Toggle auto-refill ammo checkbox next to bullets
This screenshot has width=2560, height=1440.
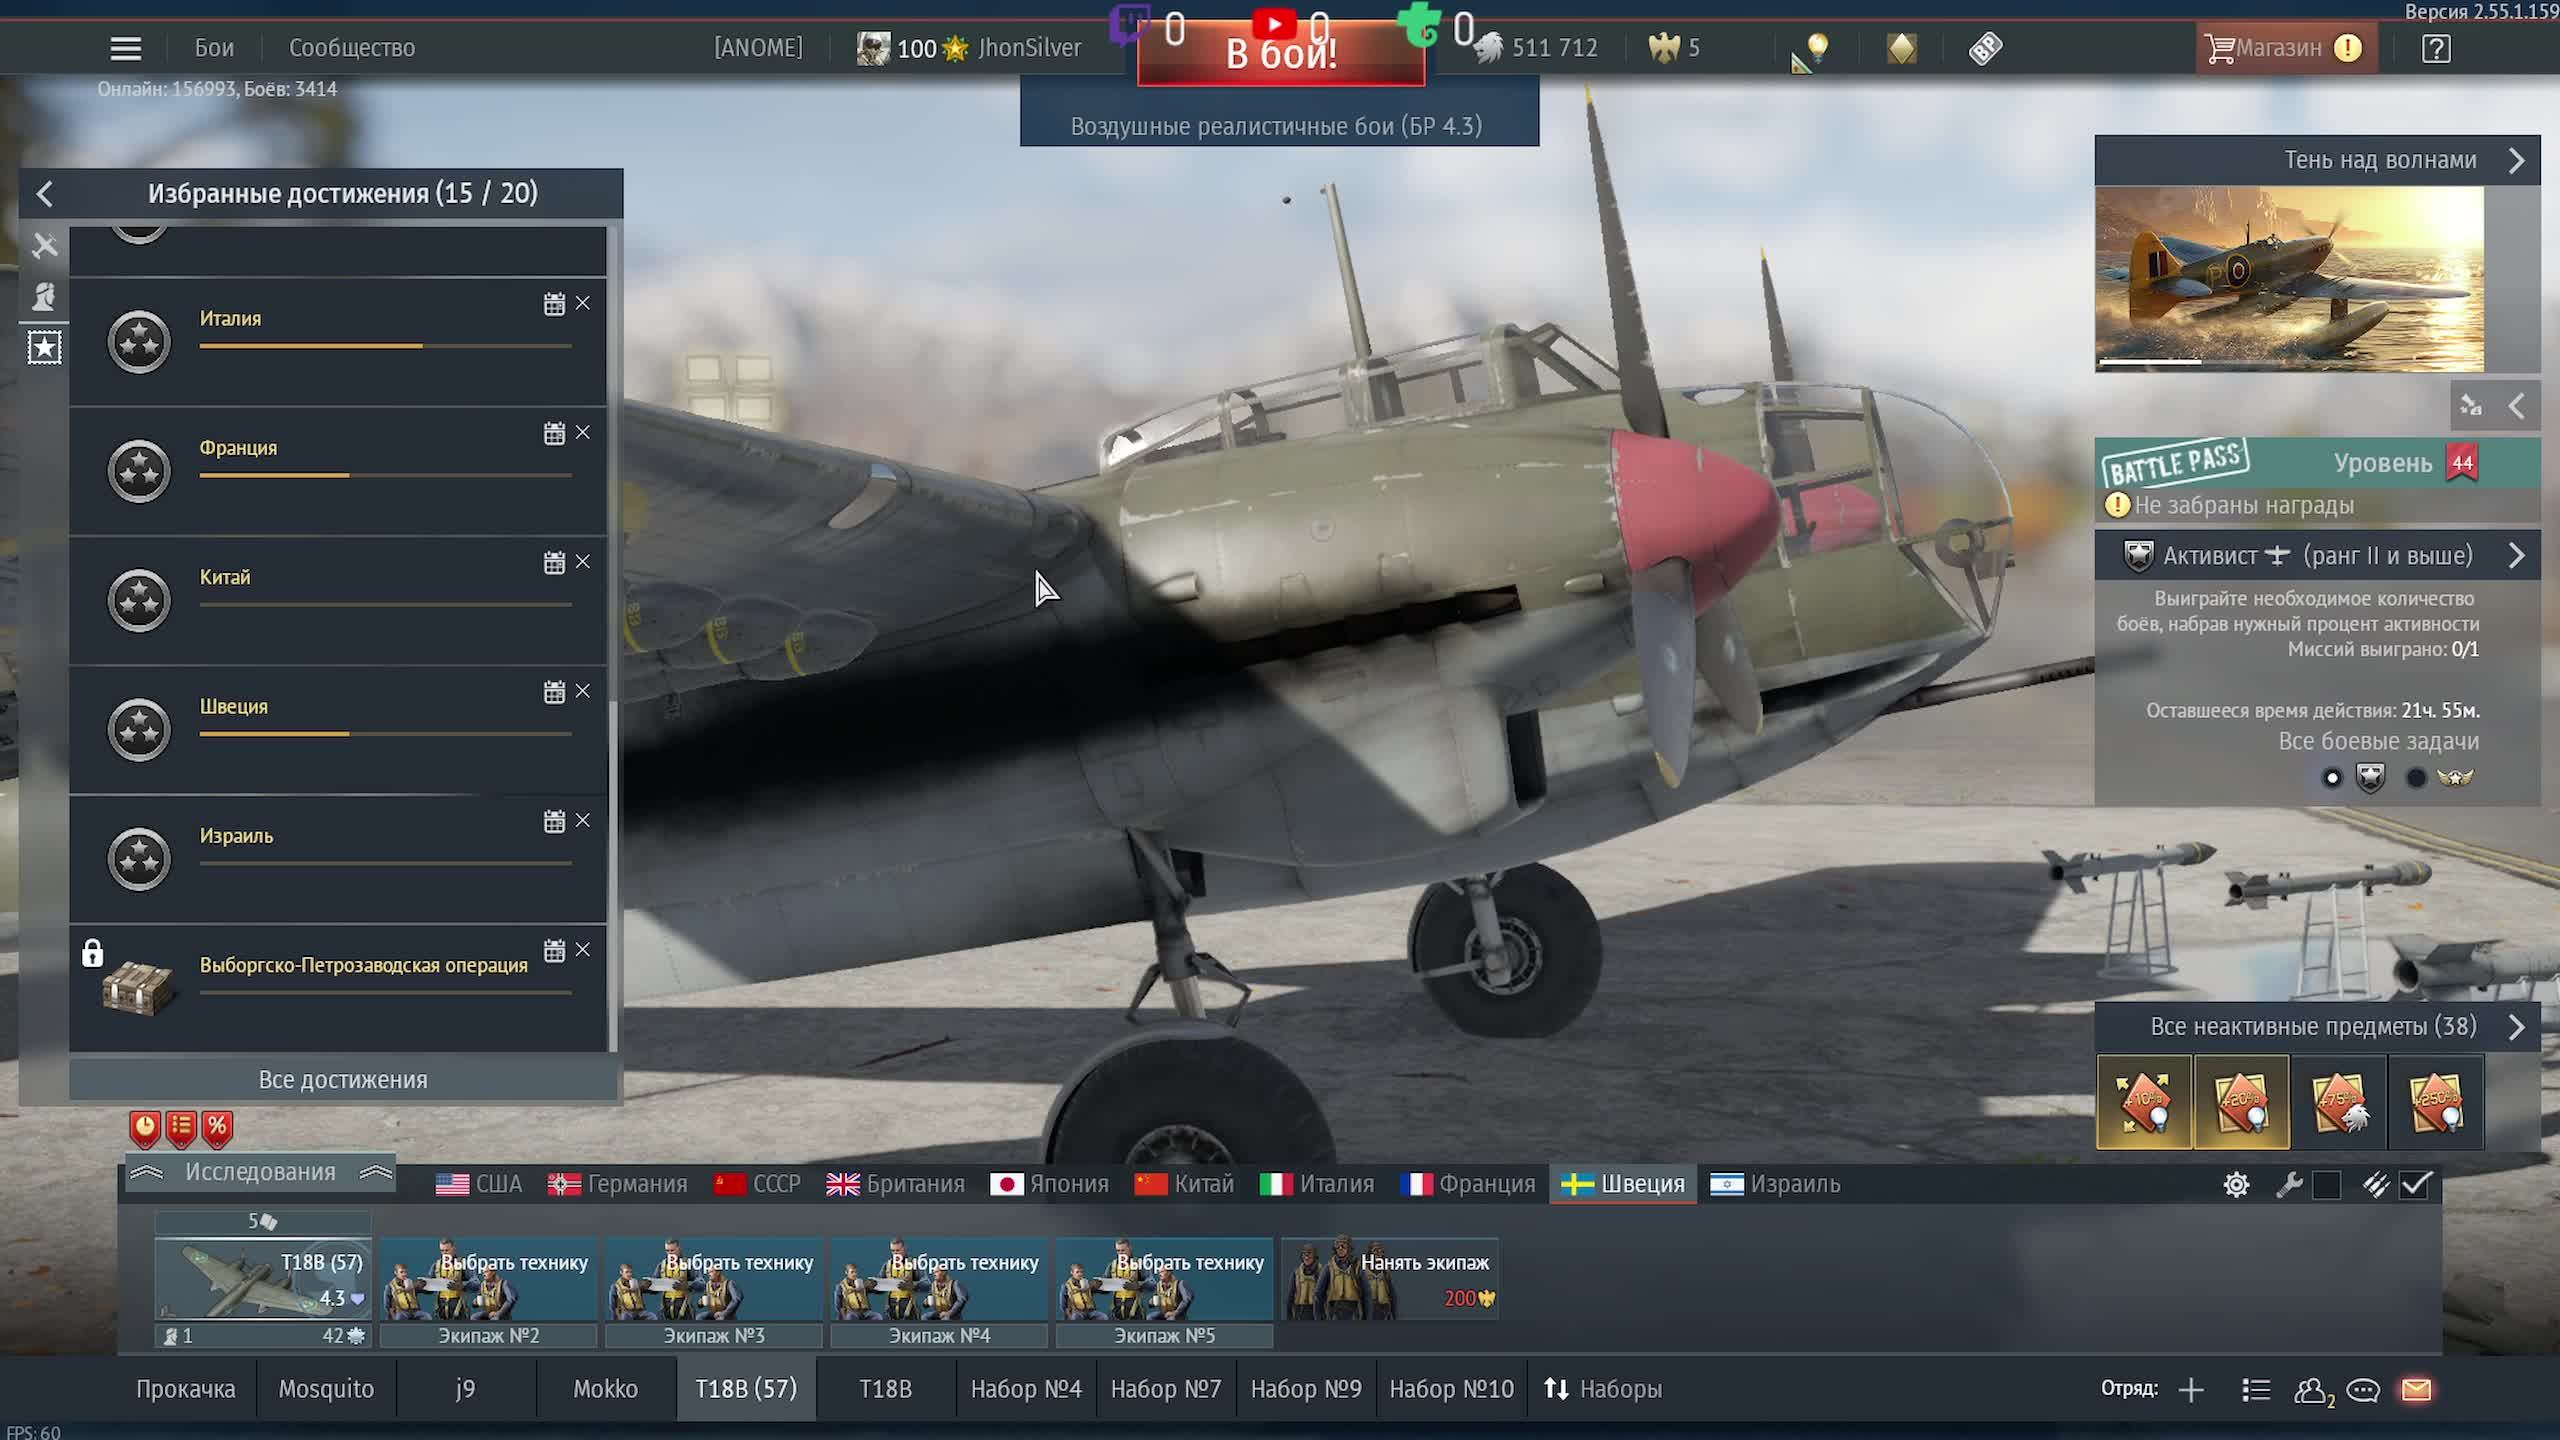(x=2415, y=1185)
